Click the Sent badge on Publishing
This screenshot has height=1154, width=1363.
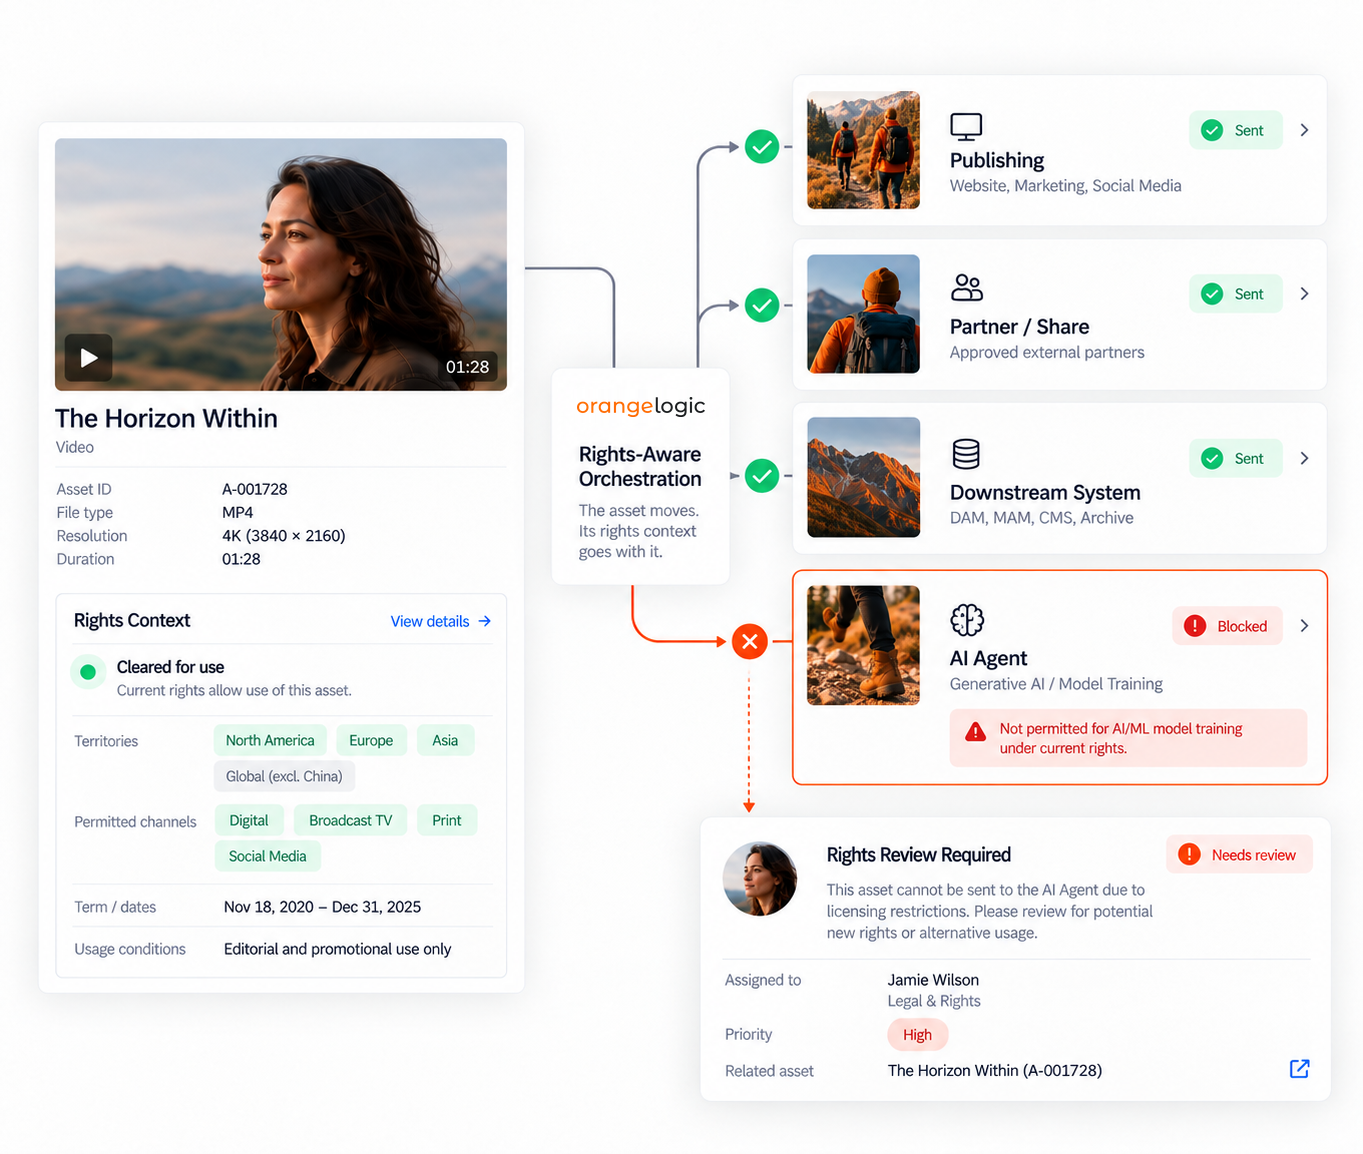click(1235, 130)
